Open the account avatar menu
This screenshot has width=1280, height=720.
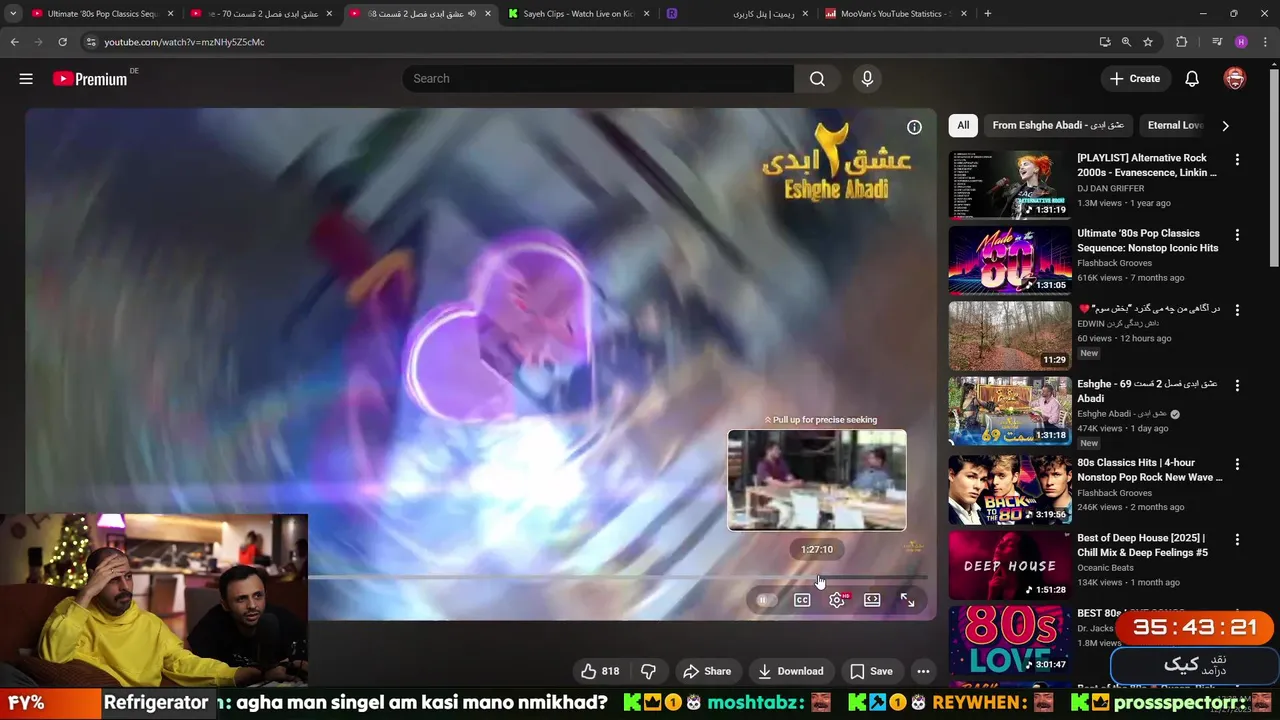tap(1235, 79)
